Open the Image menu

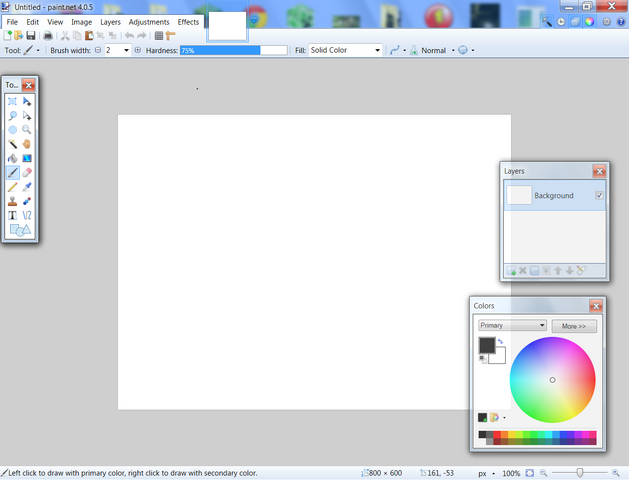(81, 22)
